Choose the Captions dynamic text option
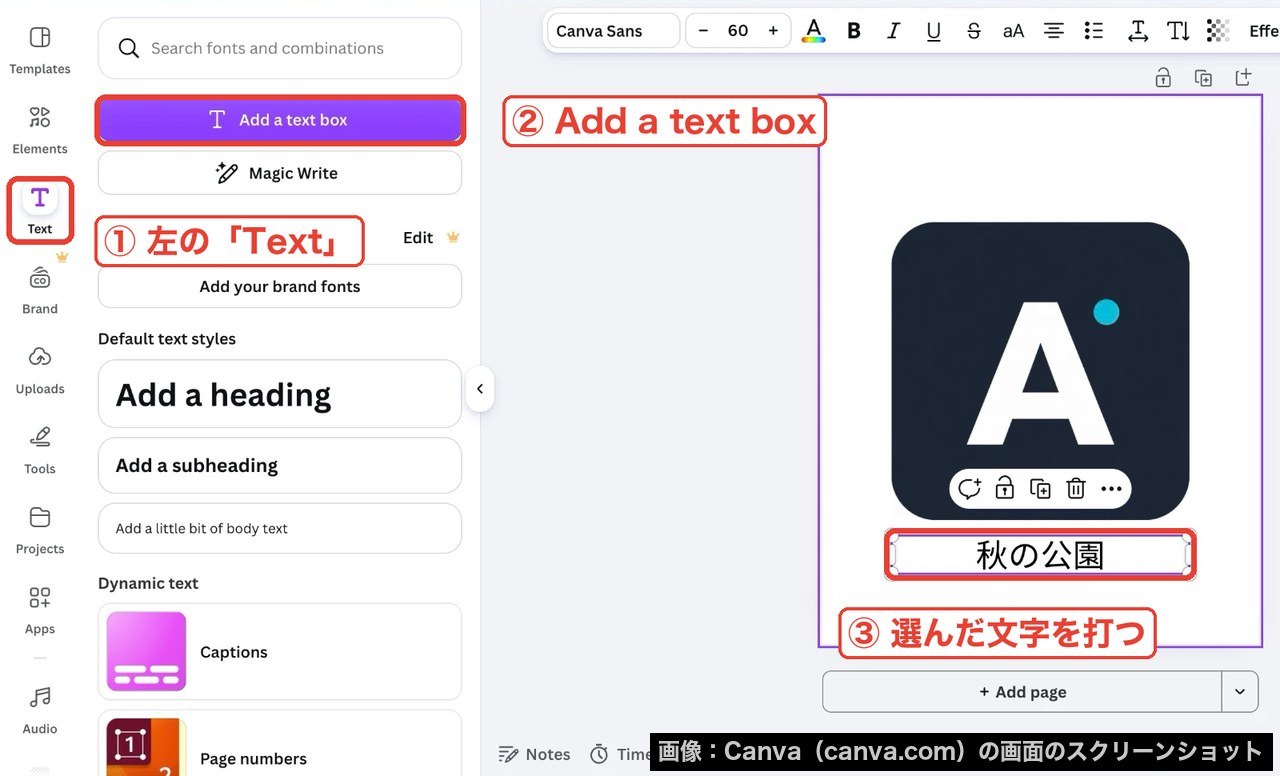This screenshot has width=1280, height=776. click(280, 652)
